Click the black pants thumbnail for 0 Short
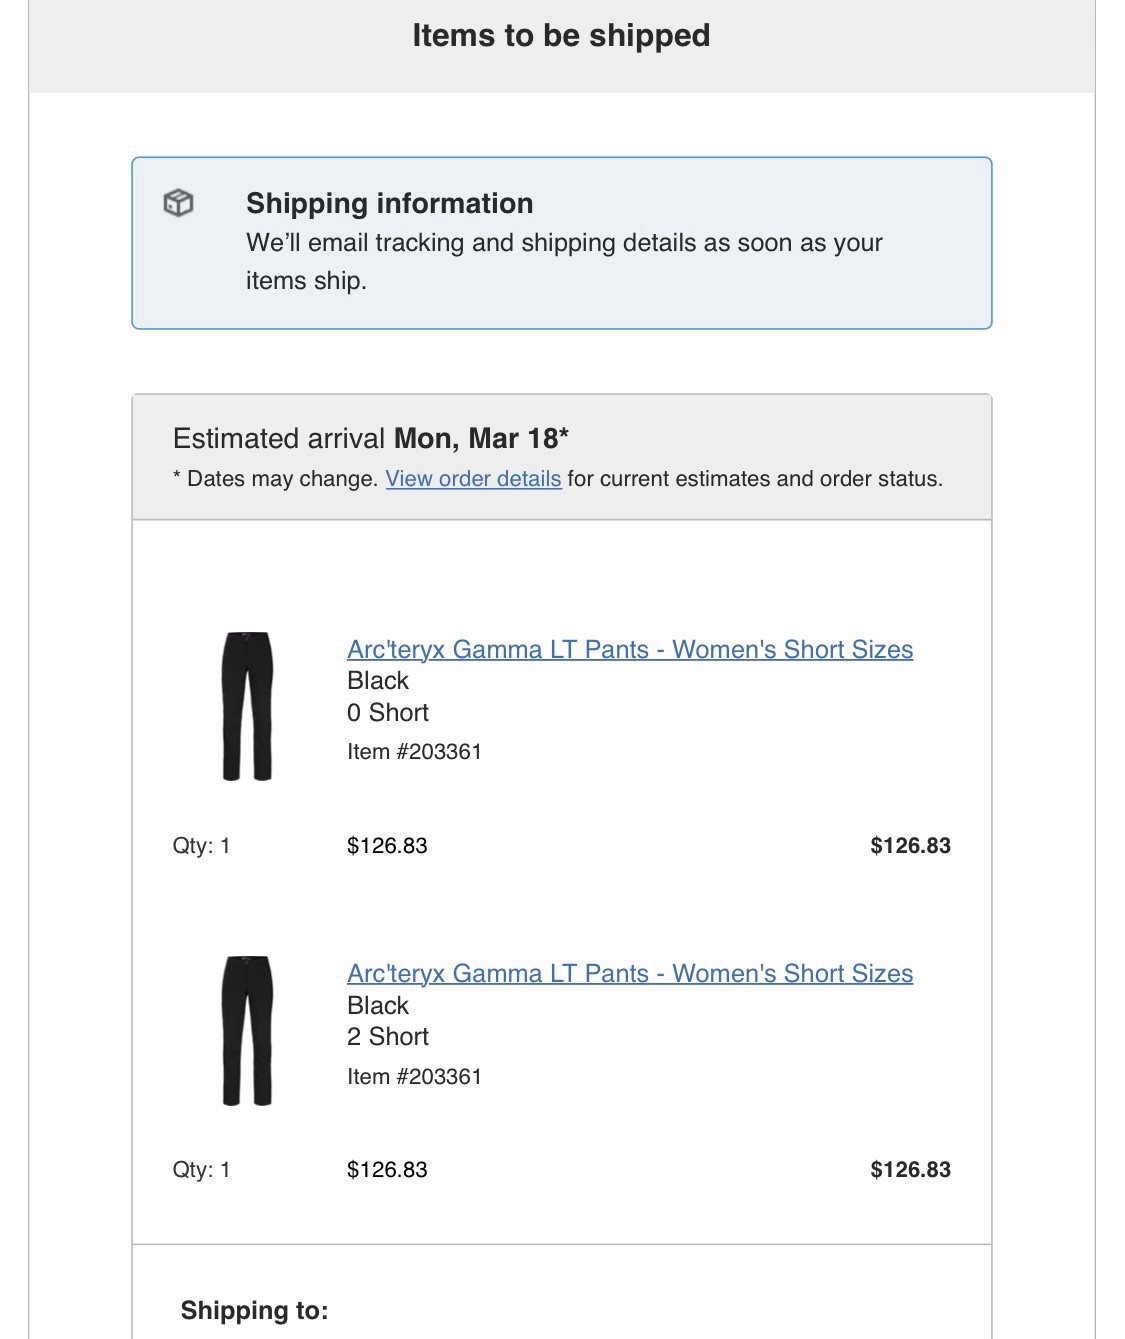The height and width of the screenshot is (1339, 1125). (247, 706)
